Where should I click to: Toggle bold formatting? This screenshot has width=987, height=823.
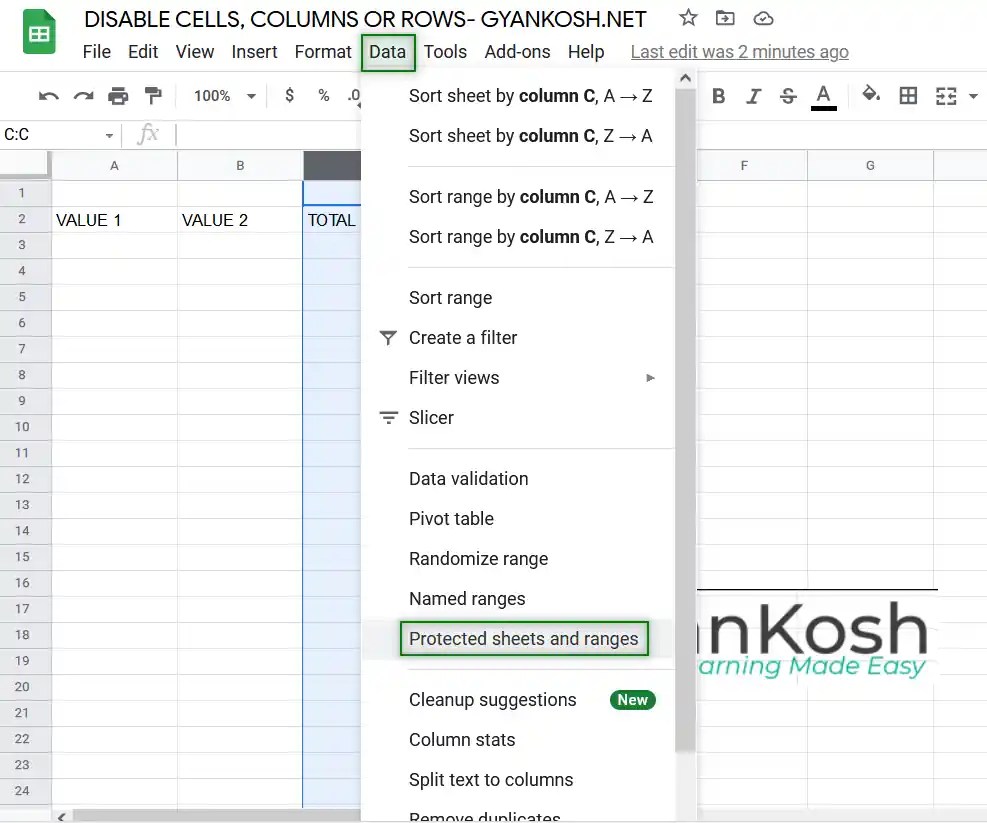[718, 95]
